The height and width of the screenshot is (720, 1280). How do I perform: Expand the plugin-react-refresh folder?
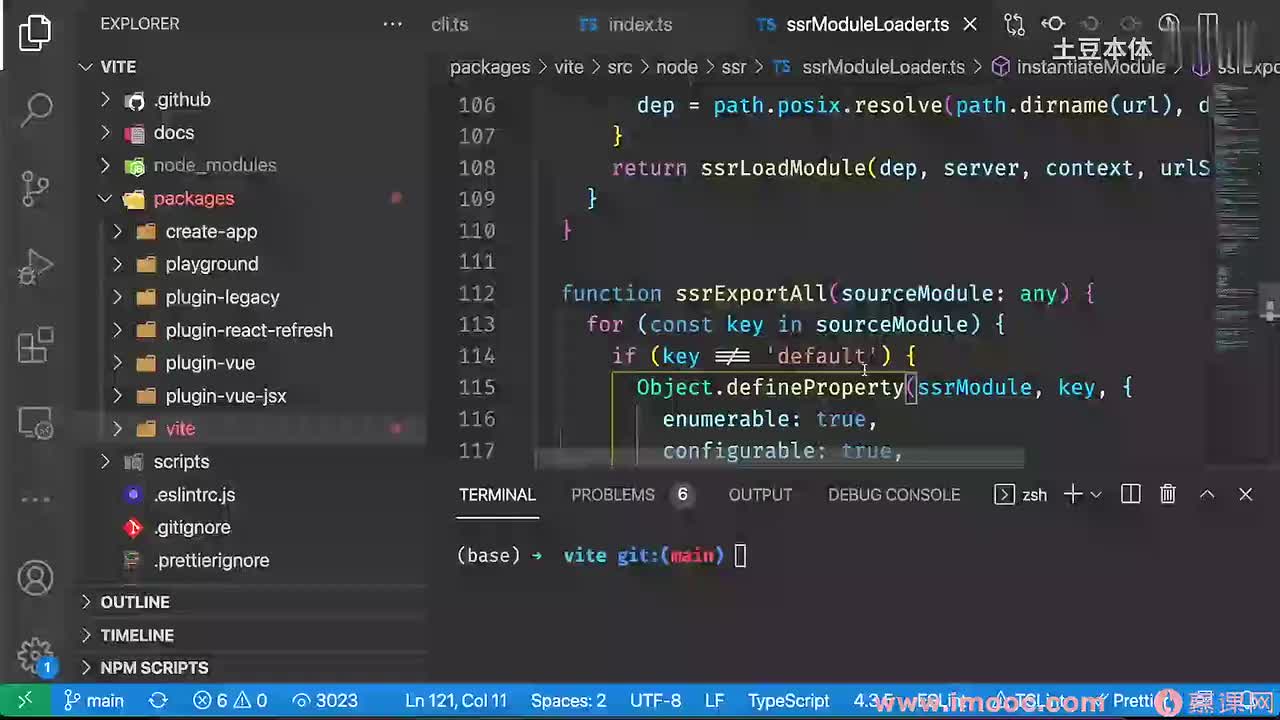pyautogui.click(x=117, y=330)
